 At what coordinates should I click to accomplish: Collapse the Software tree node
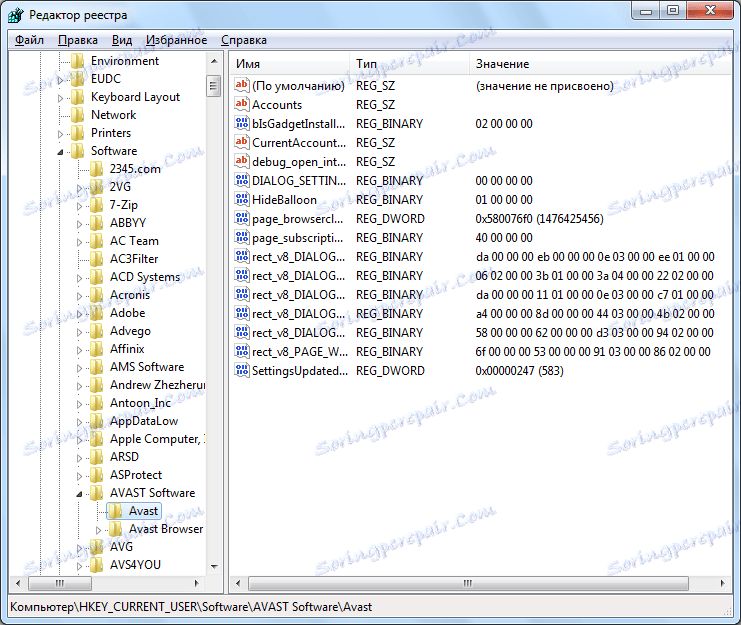60,152
